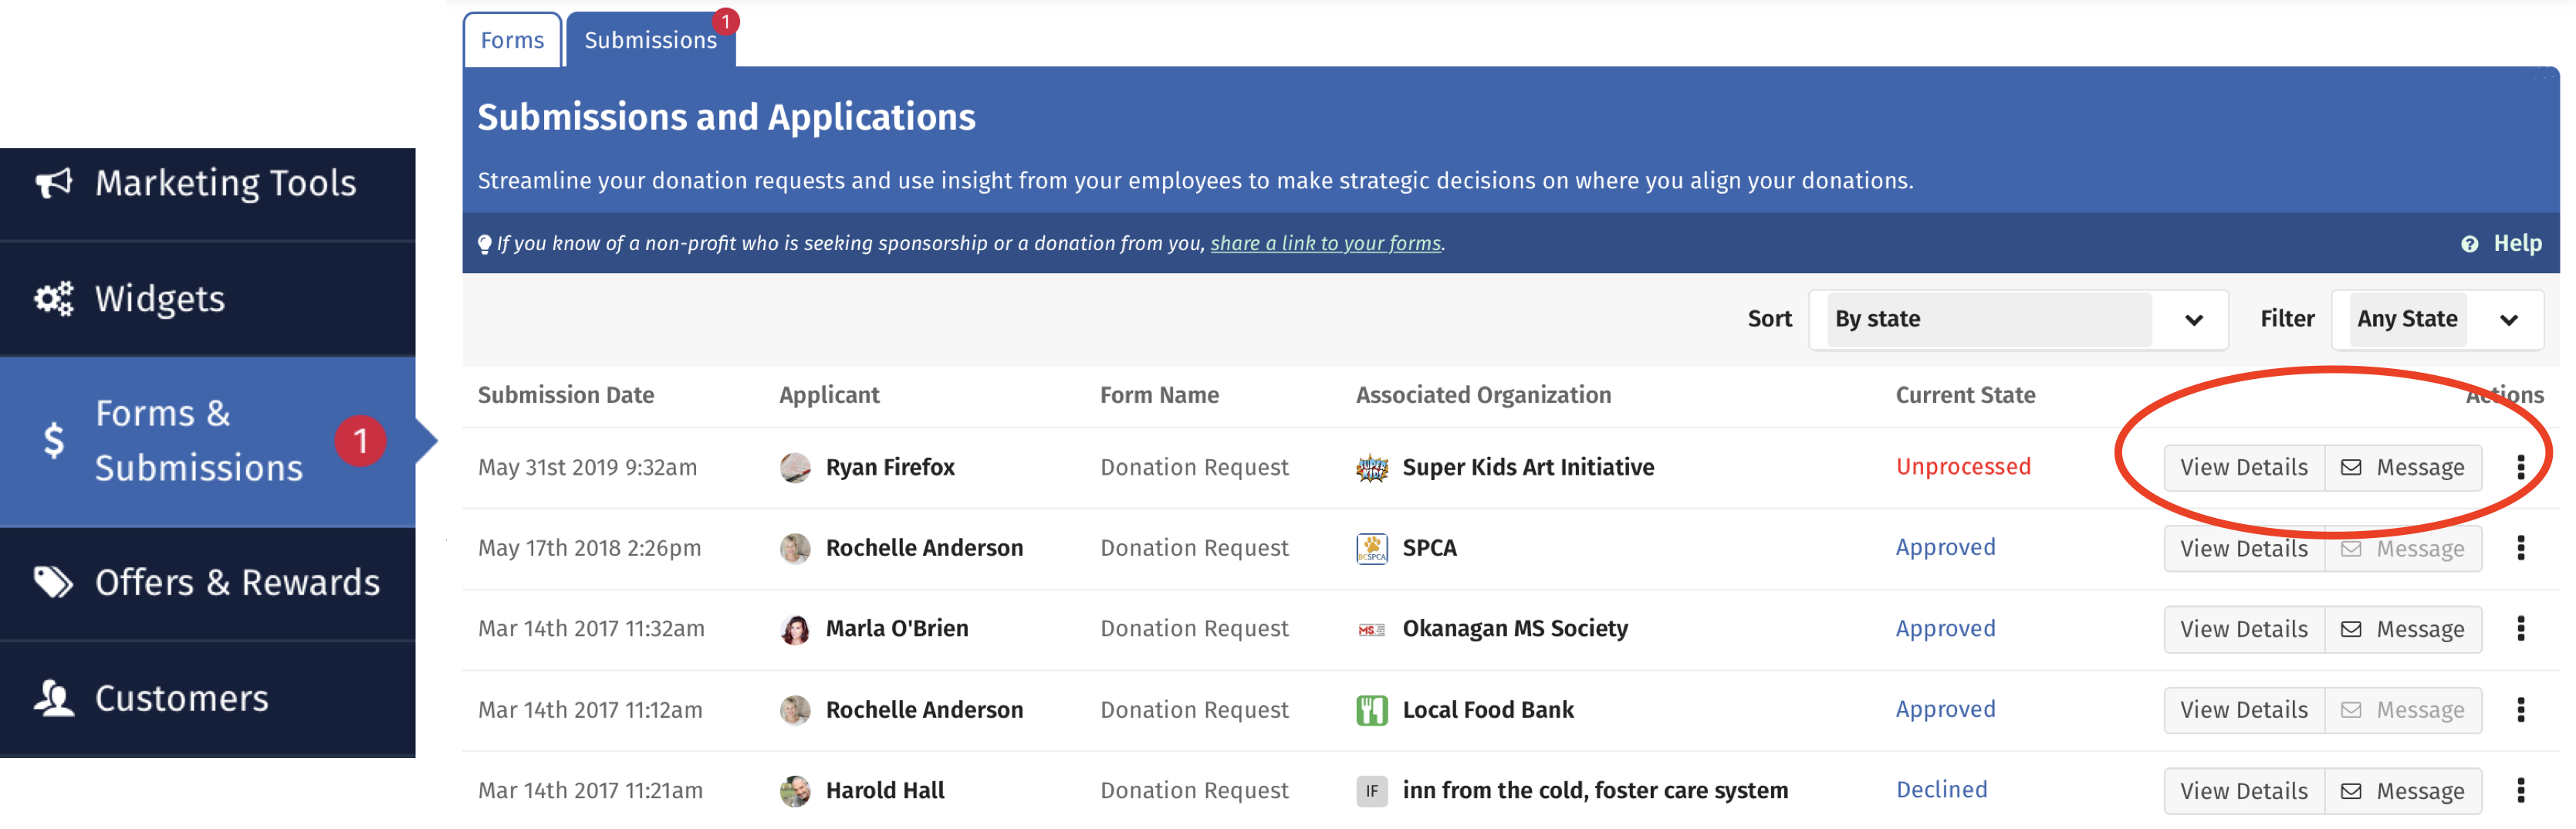
Task: Message Ryan Firefox about the submission
Action: pos(2403,467)
